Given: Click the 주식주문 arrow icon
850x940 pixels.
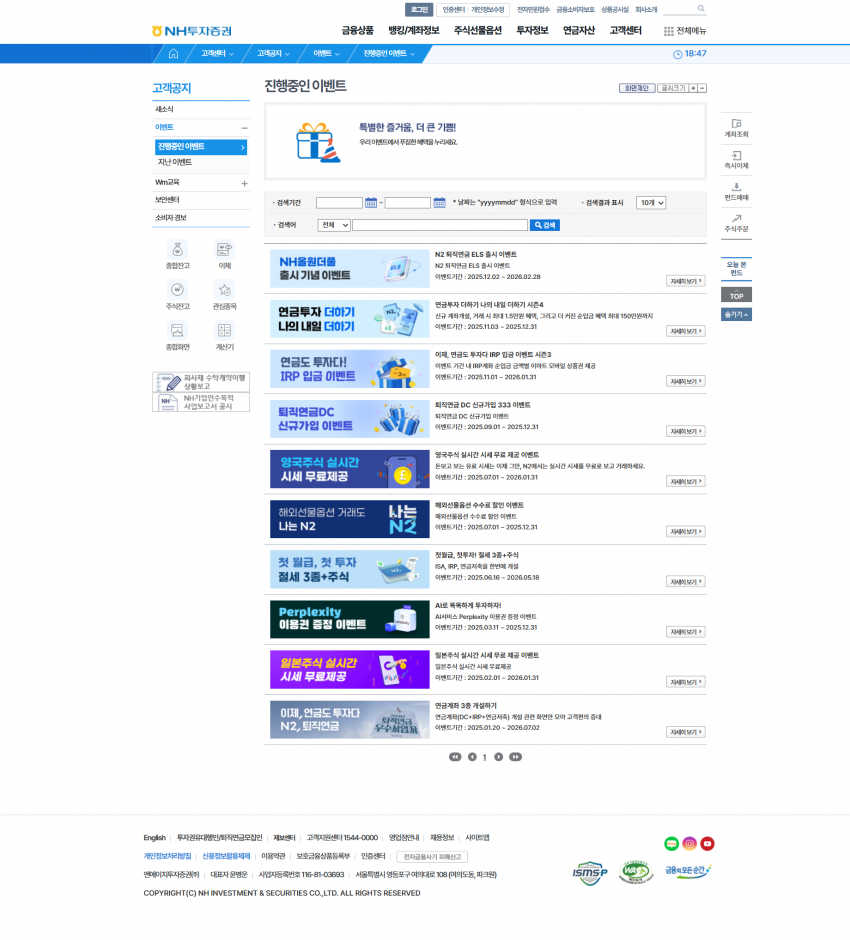Looking at the screenshot, I should tap(736, 221).
